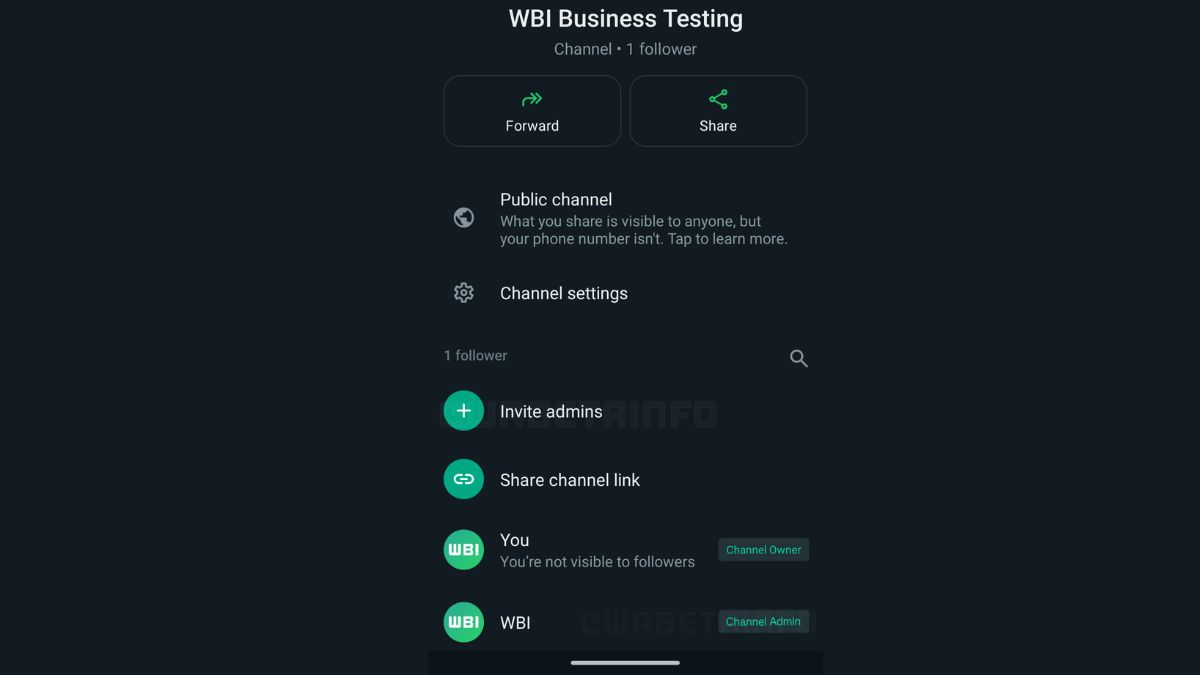The height and width of the screenshot is (675, 1200).
Task: Click the Channel Owner badge
Action: tap(763, 550)
